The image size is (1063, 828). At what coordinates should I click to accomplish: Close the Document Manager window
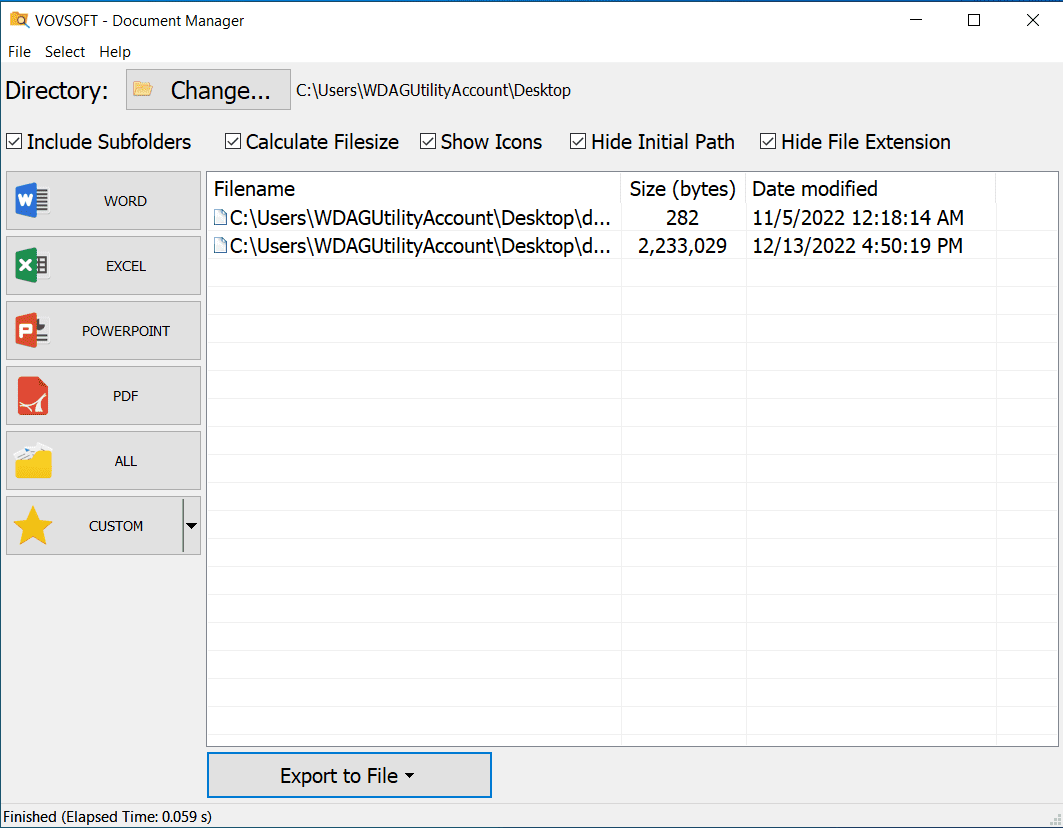[1032, 20]
